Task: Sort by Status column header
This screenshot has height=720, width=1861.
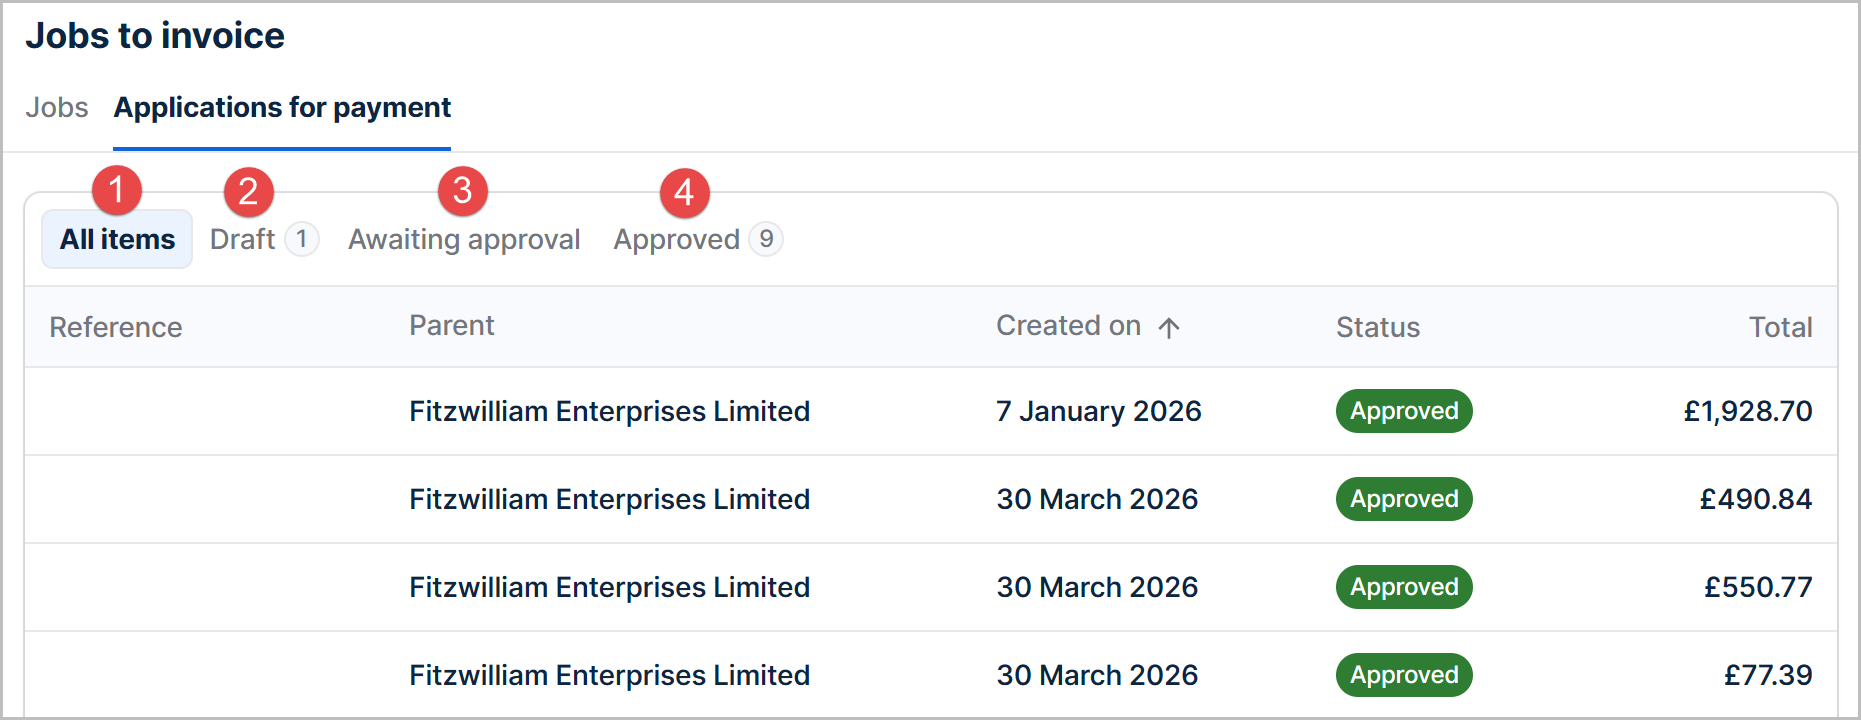Action: pyautogui.click(x=1378, y=327)
